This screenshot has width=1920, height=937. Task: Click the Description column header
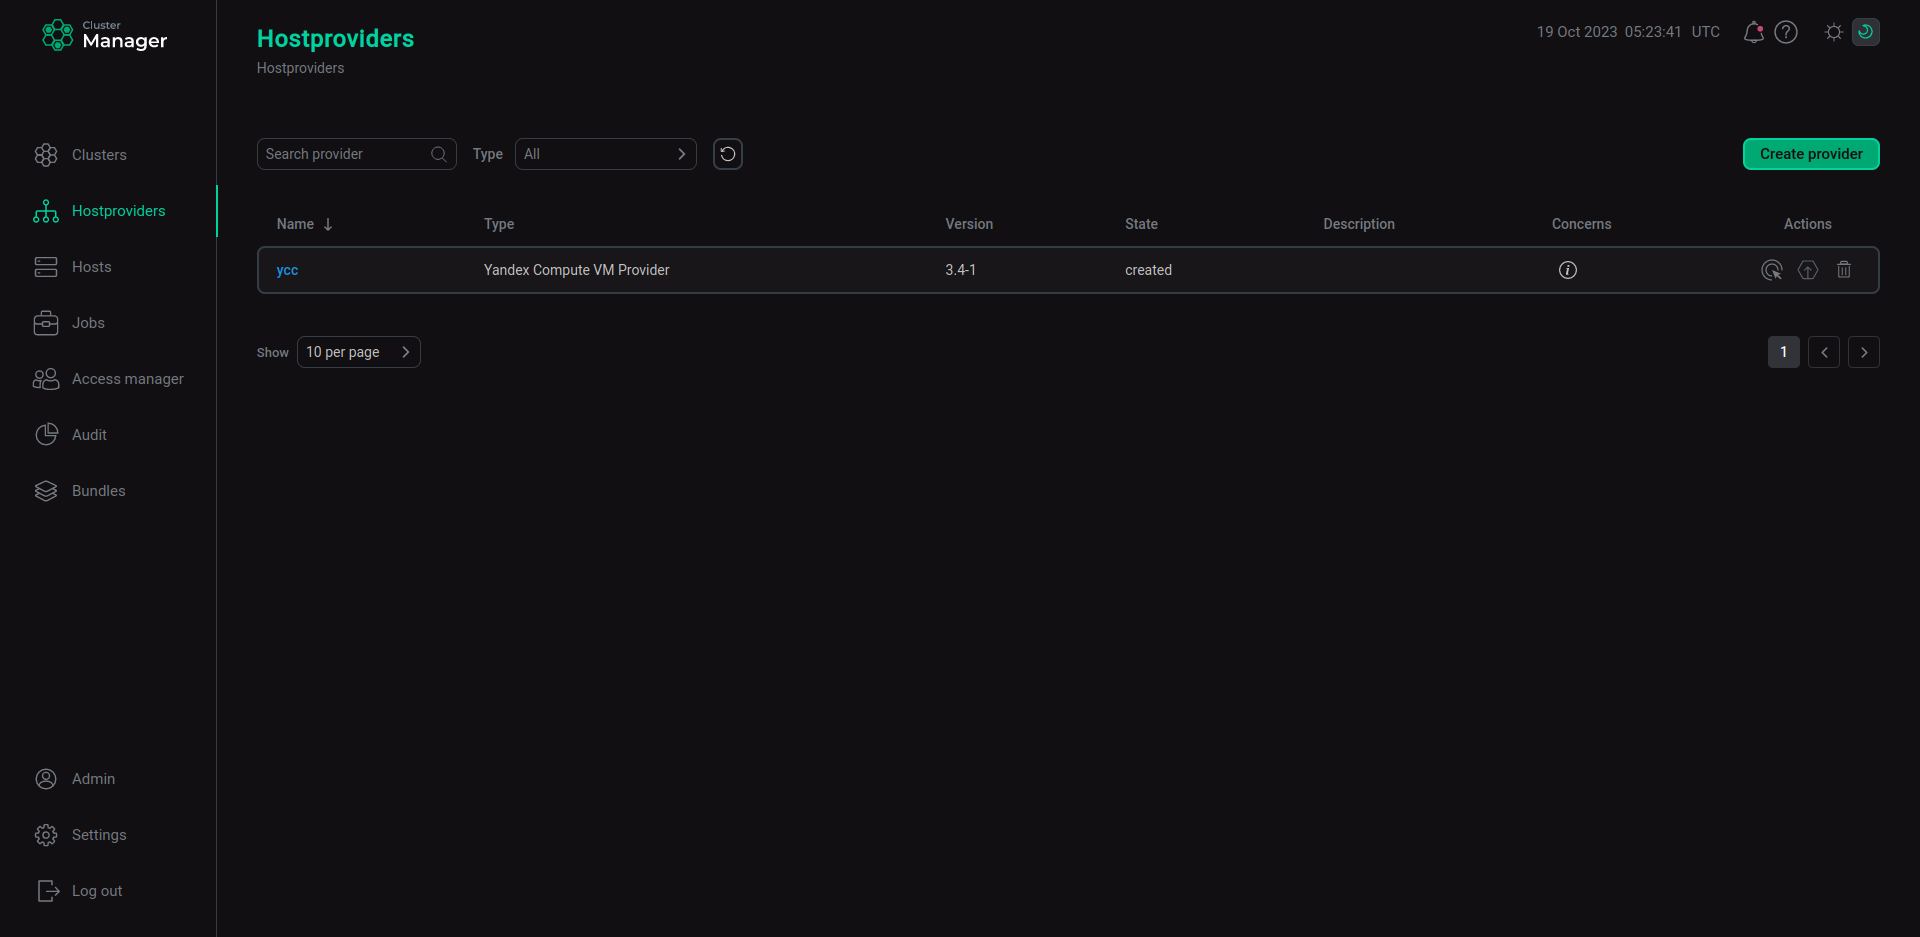[x=1359, y=224]
